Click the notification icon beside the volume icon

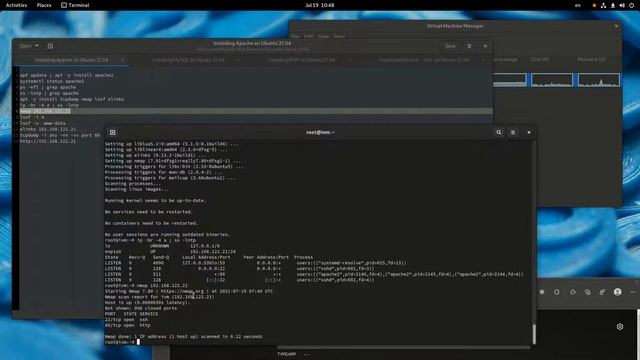click(x=613, y=5)
